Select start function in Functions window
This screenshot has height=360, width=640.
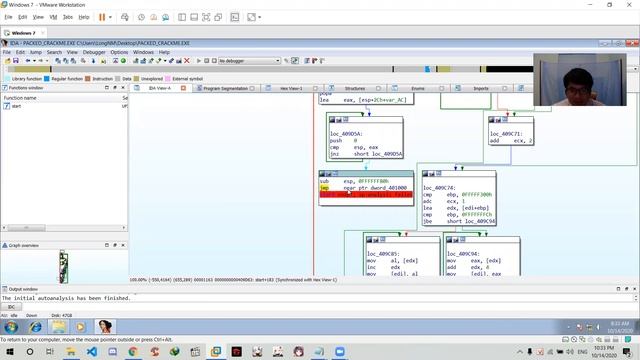tap(16, 106)
